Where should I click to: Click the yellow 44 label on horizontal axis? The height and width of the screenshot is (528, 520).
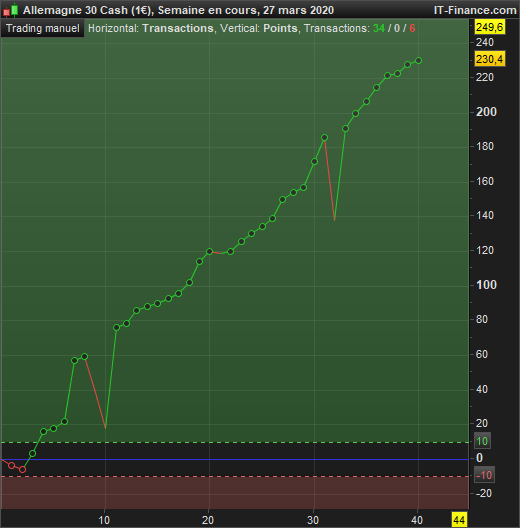point(459,520)
